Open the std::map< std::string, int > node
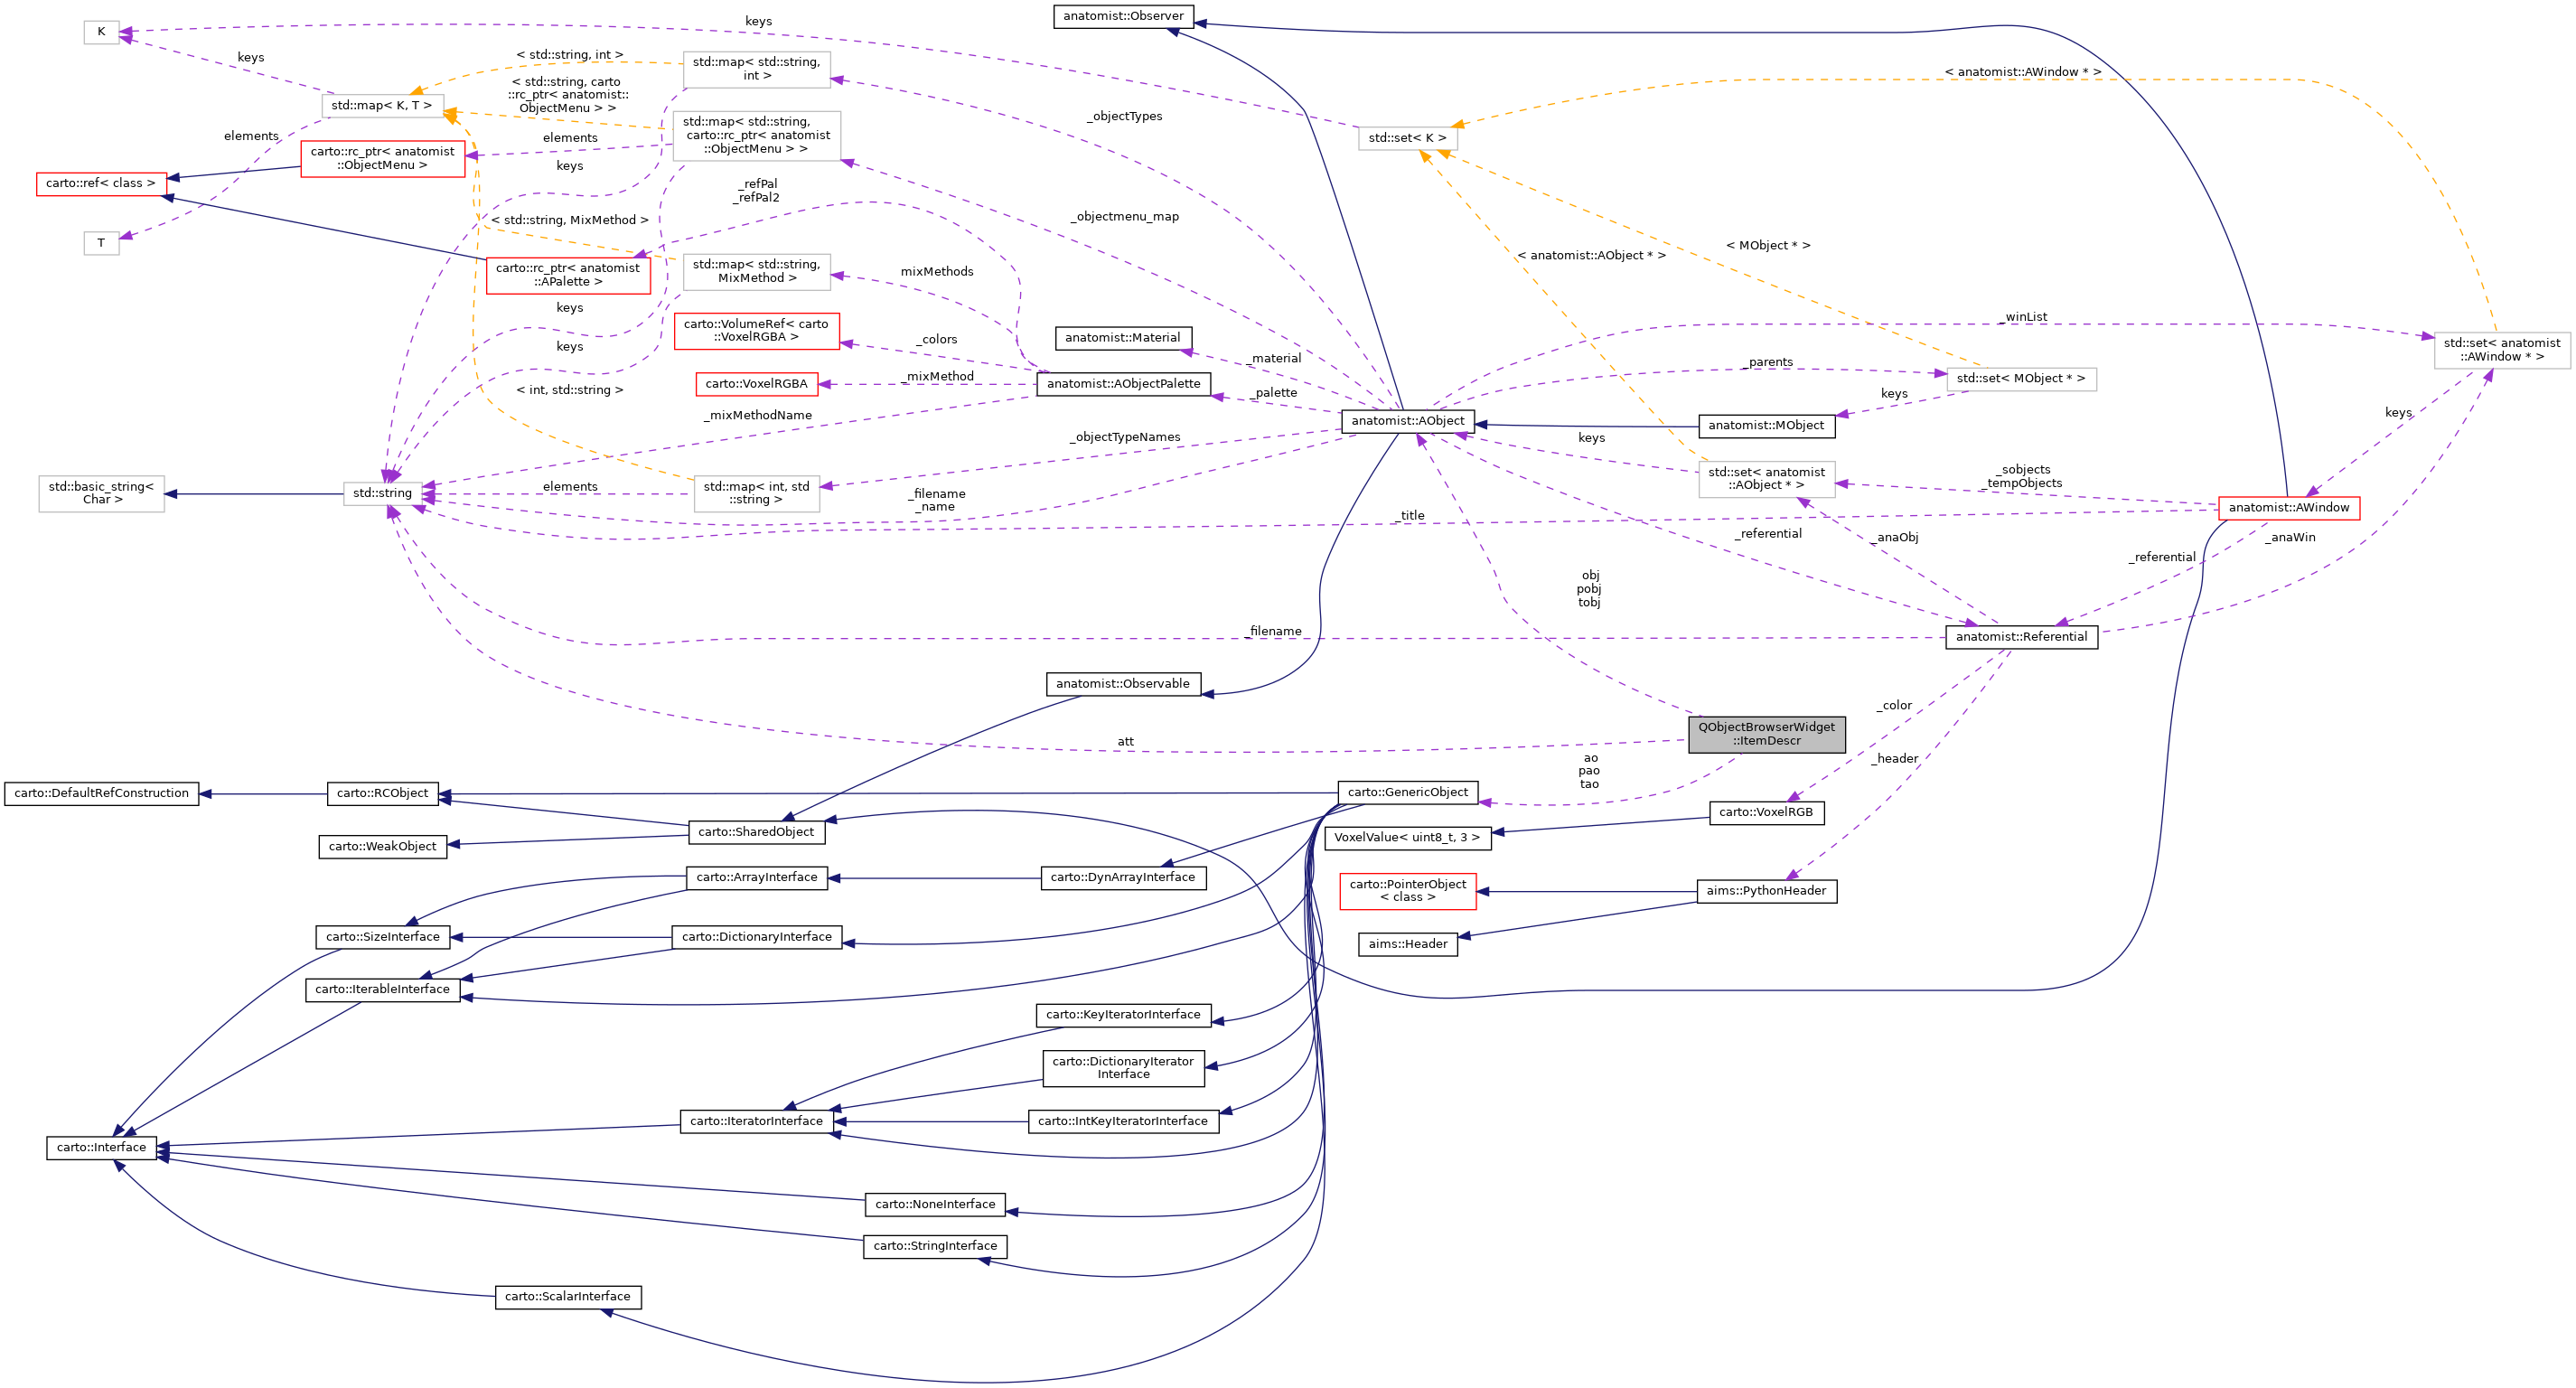This screenshot has height=1388, width=2576. click(x=756, y=69)
